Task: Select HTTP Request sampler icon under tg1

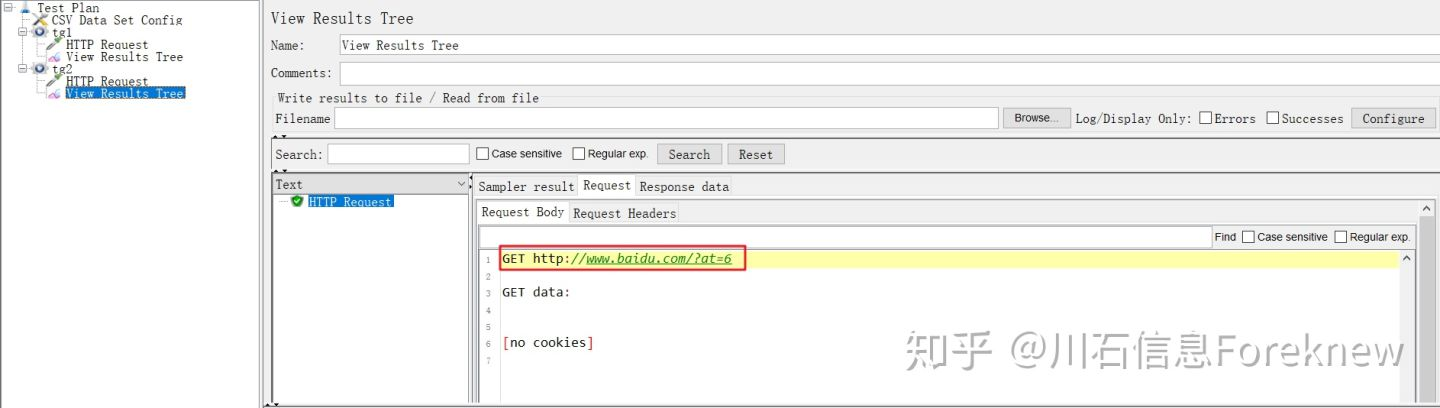Action: (x=55, y=44)
